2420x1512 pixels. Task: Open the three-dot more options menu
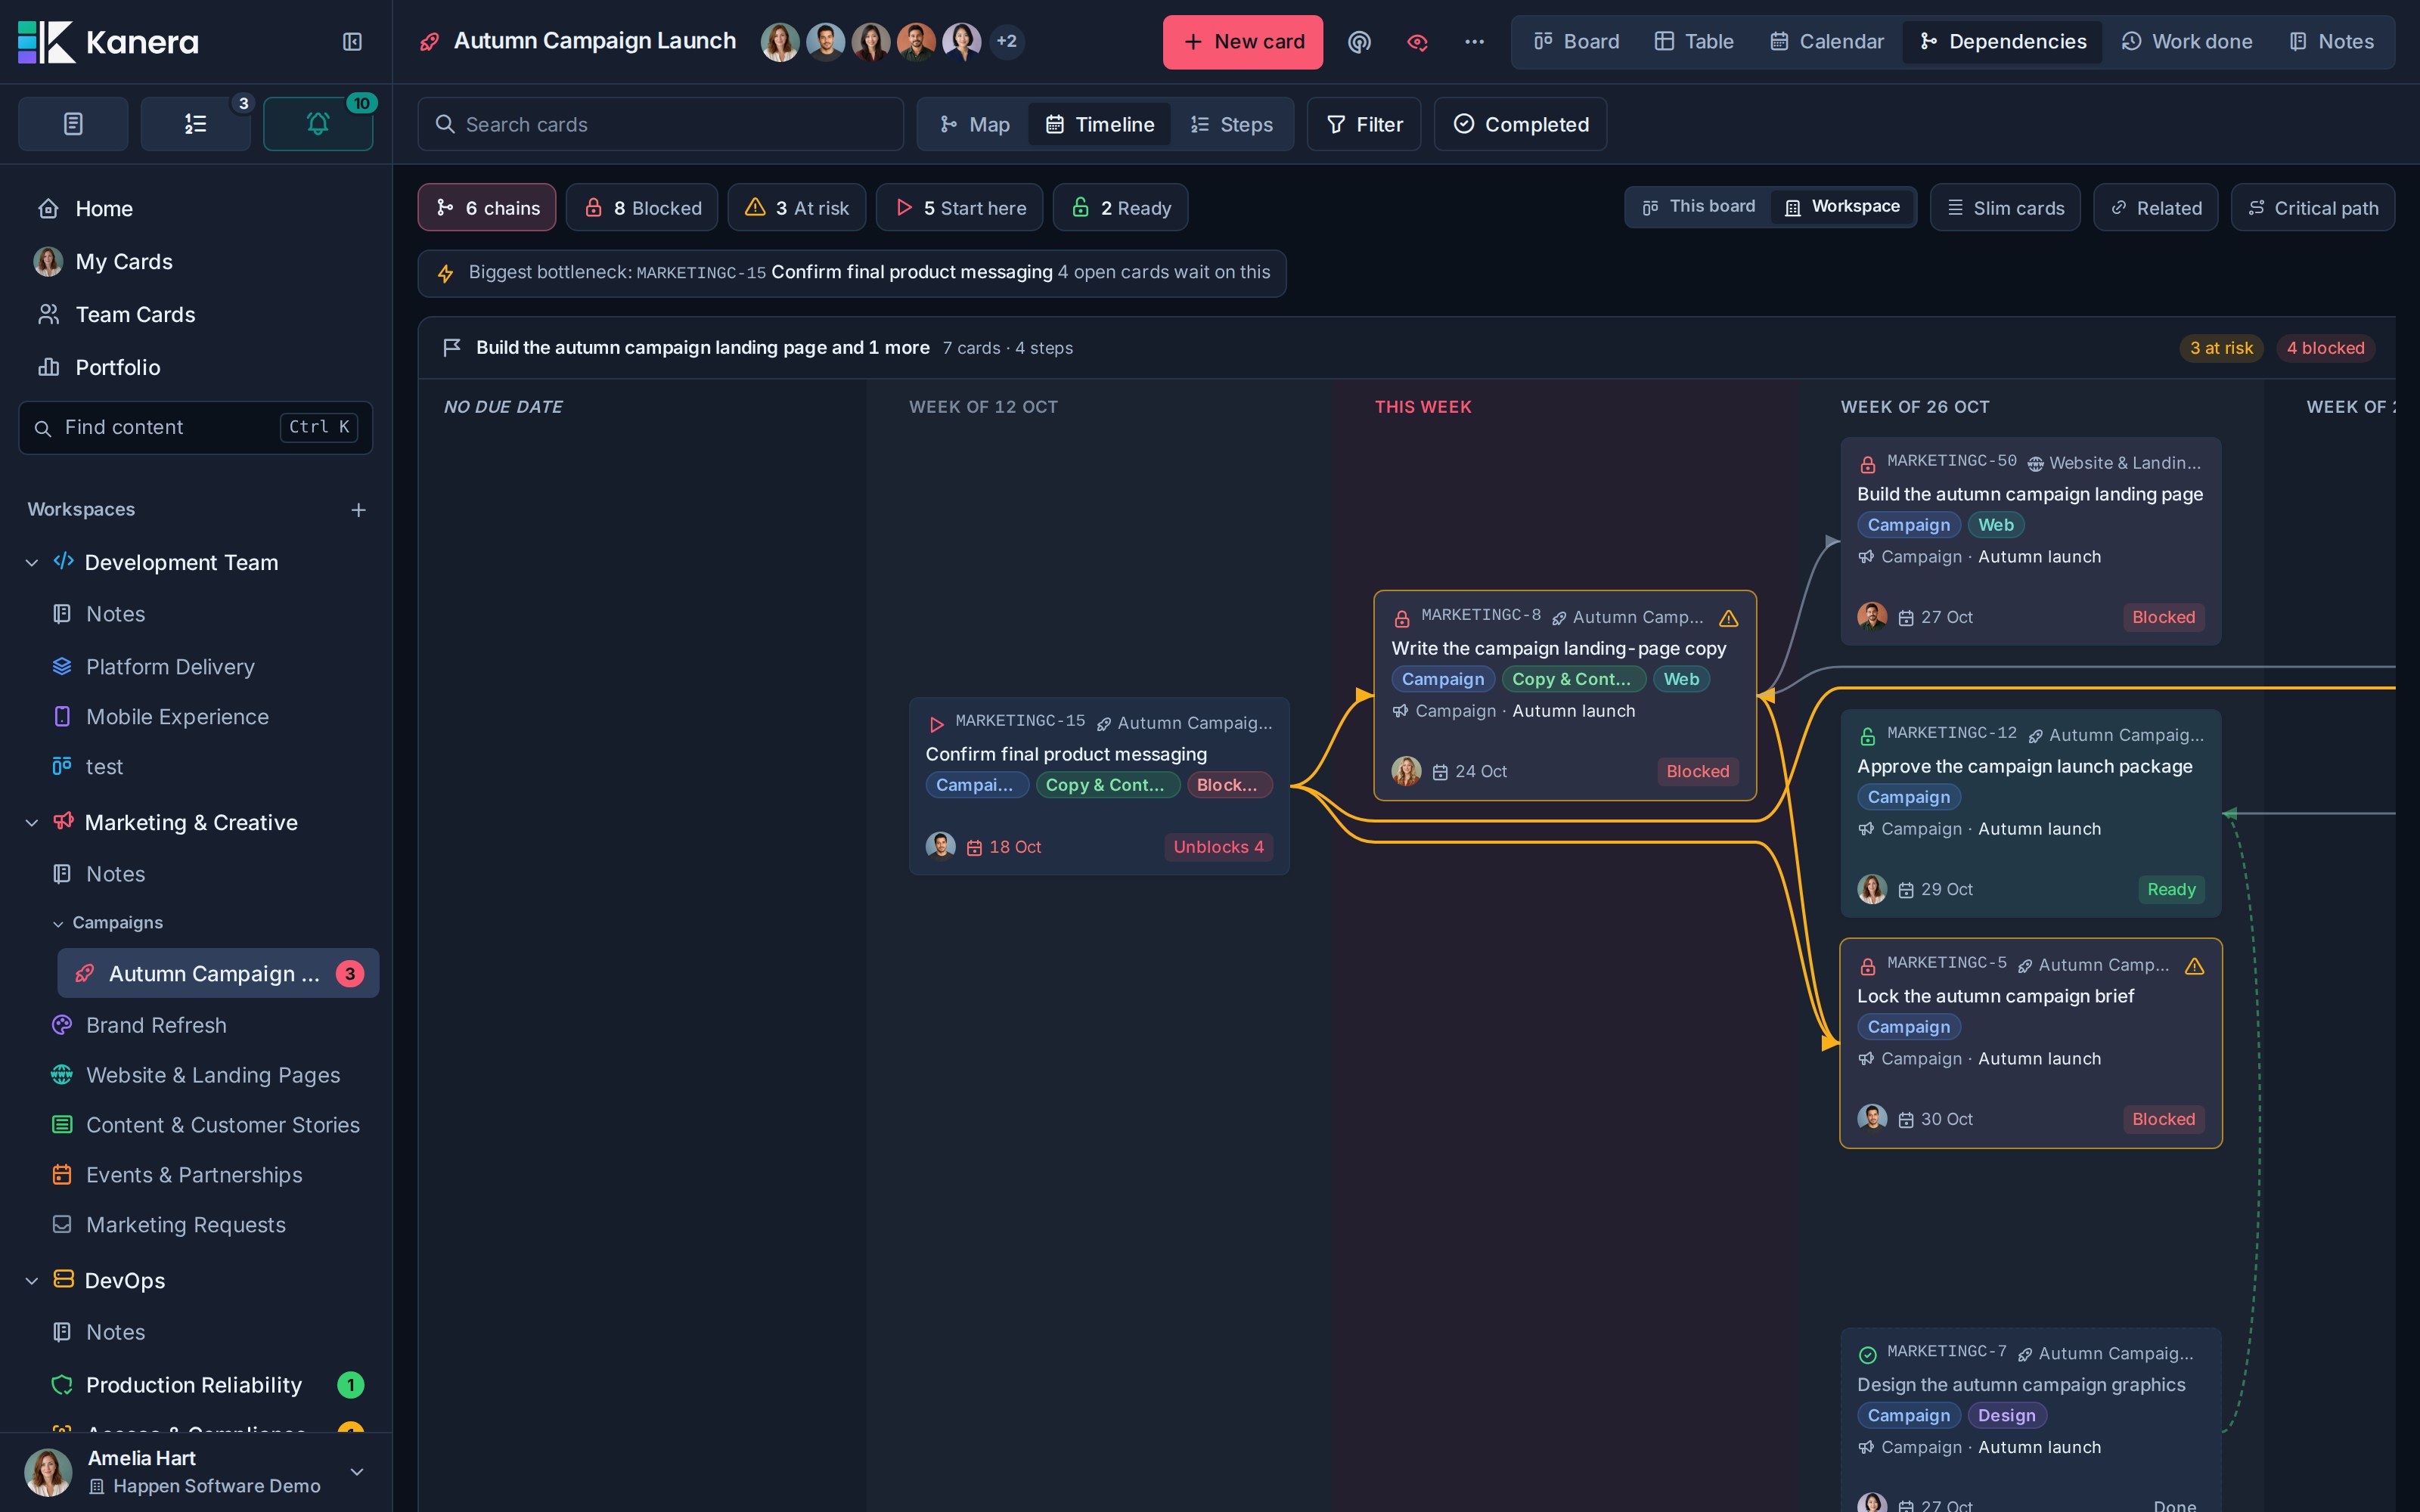[1474, 42]
